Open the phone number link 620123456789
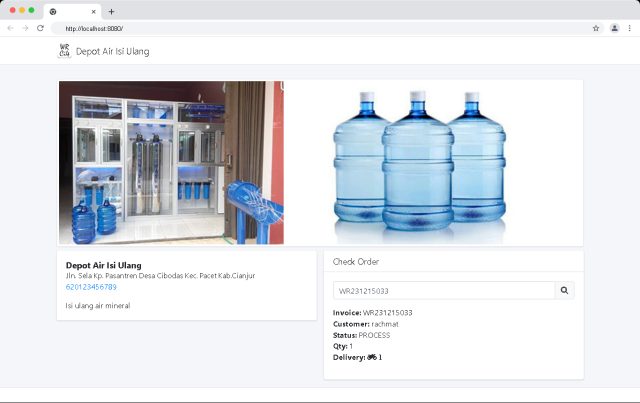The width and height of the screenshot is (640, 403). pos(91,287)
